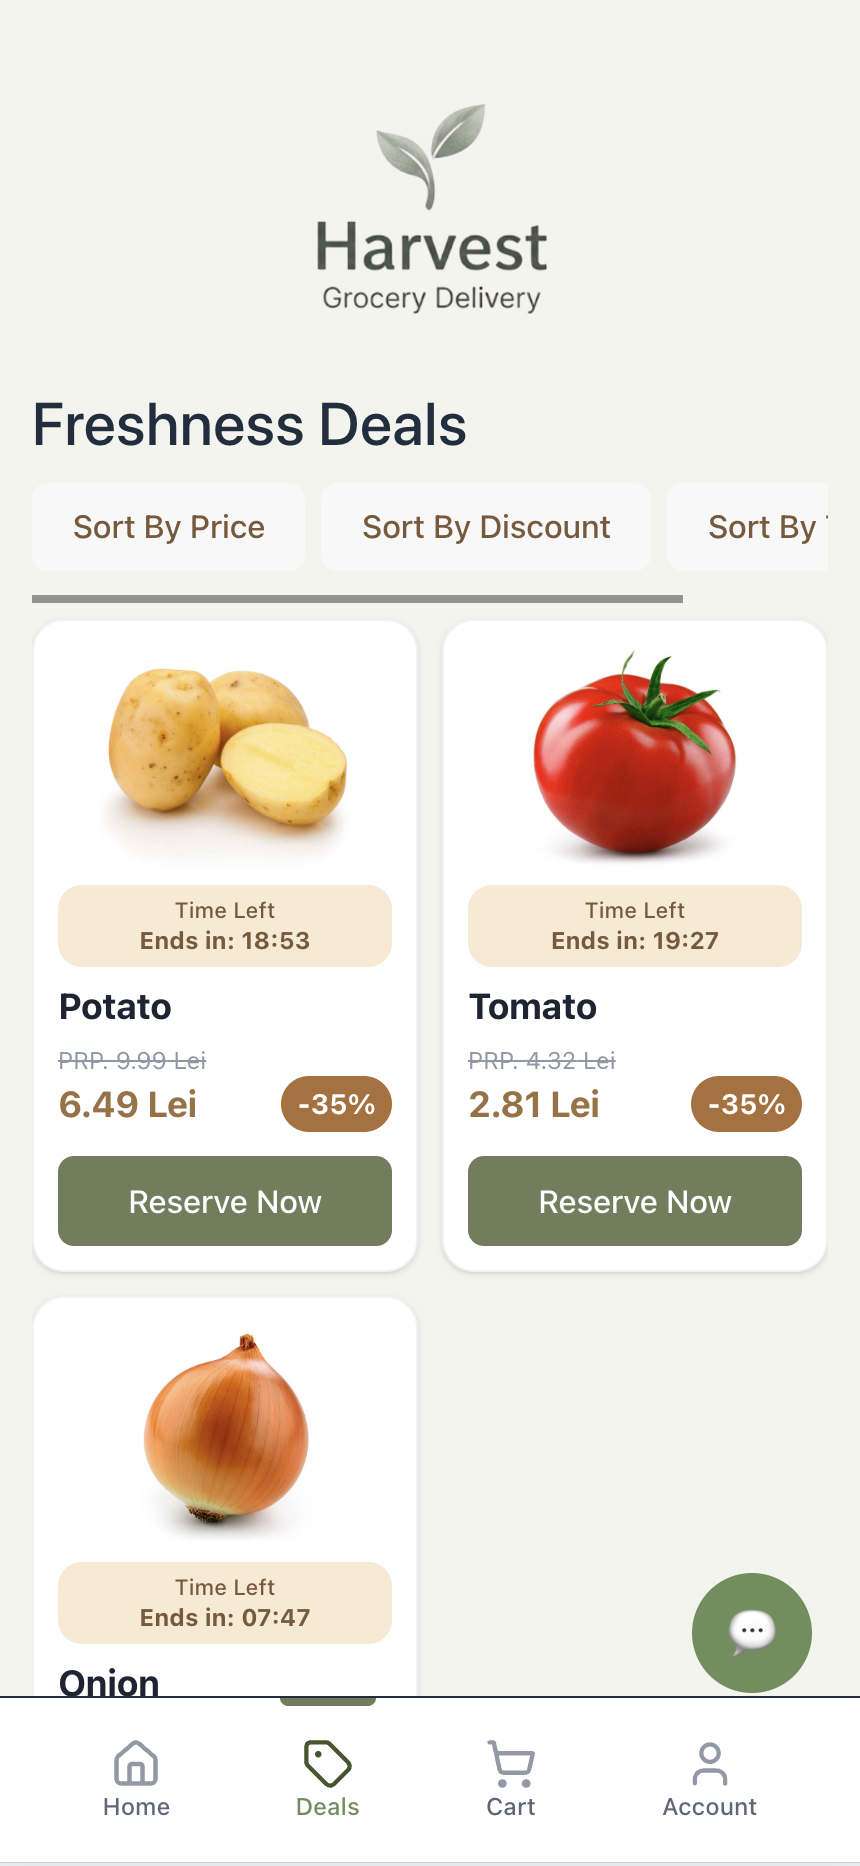Reserve the Tomato deal now

point(635,1201)
